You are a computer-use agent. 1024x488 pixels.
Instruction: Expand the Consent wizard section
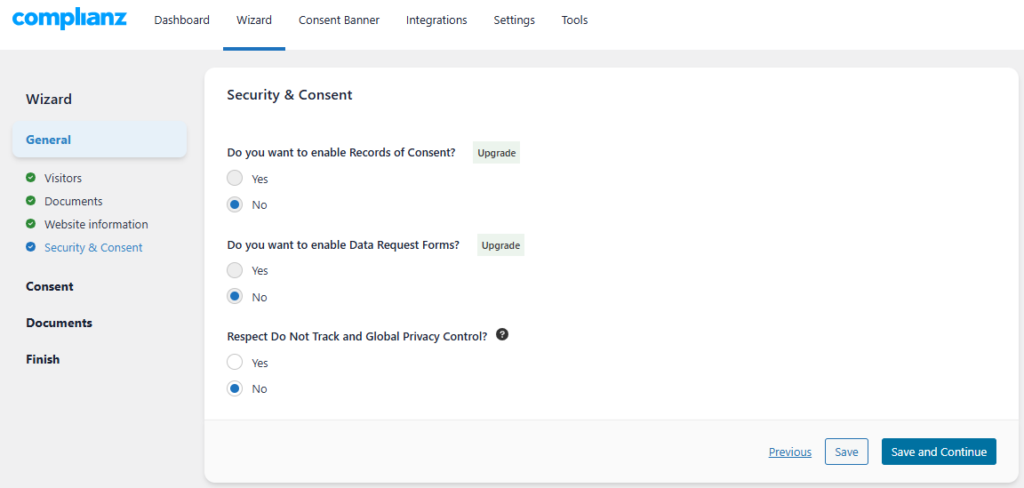[x=50, y=286]
